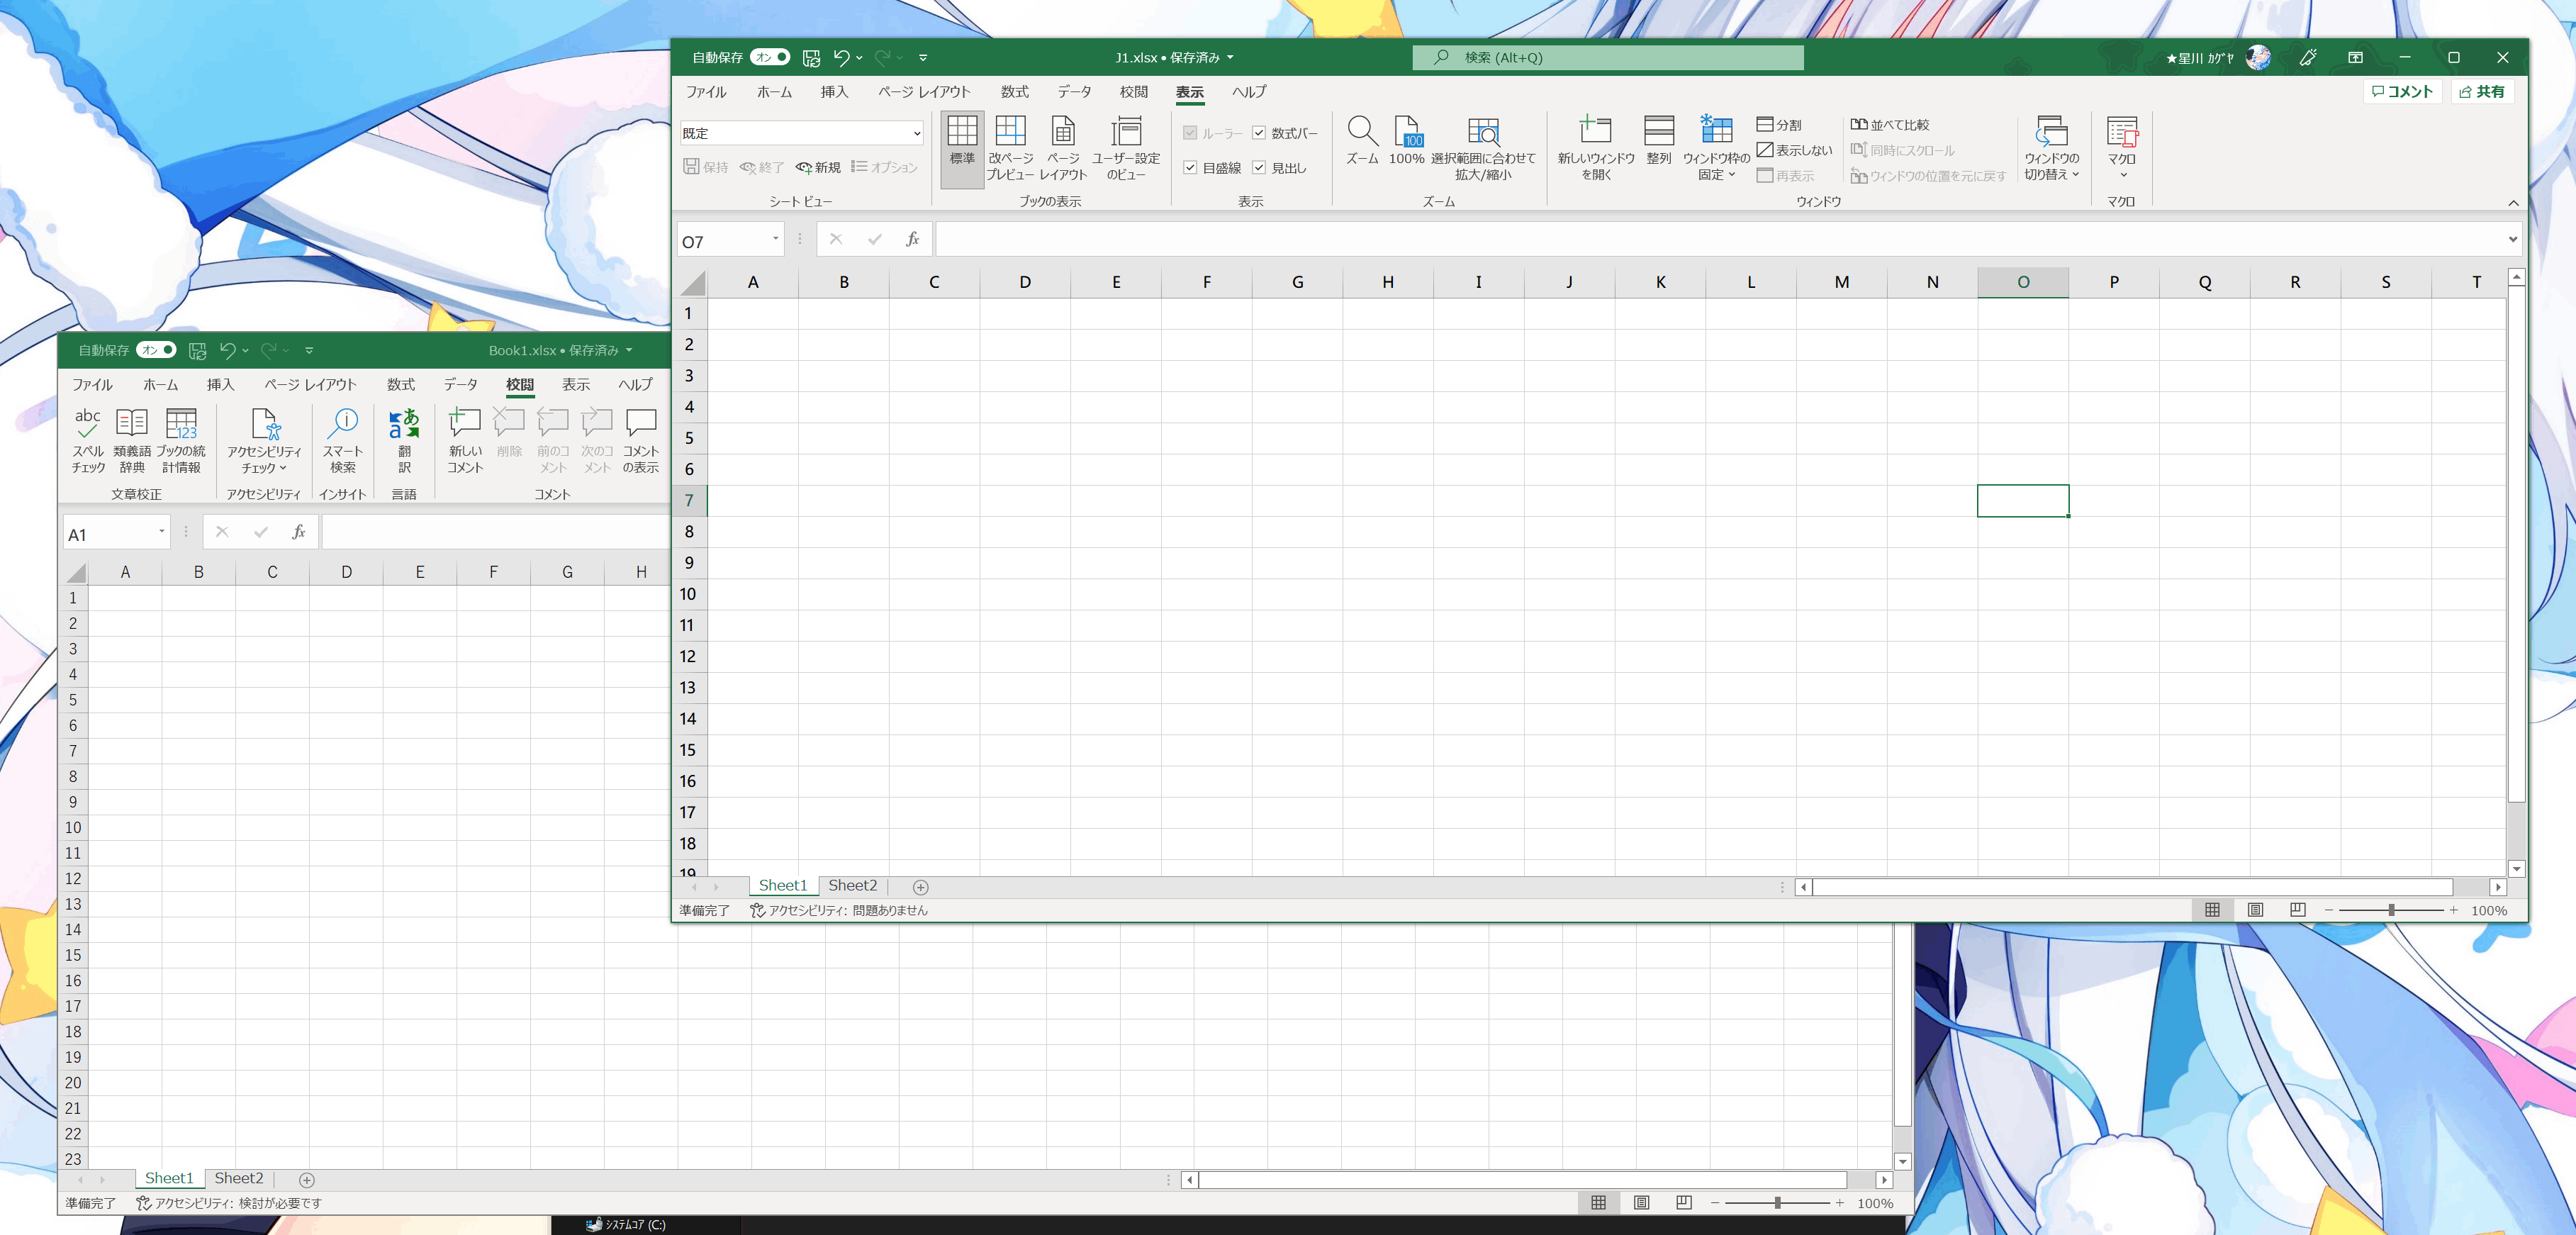Image resolution: width=2576 pixels, height=1235 pixels.
Task: Click New (新規) sheet view button
Action: (818, 168)
